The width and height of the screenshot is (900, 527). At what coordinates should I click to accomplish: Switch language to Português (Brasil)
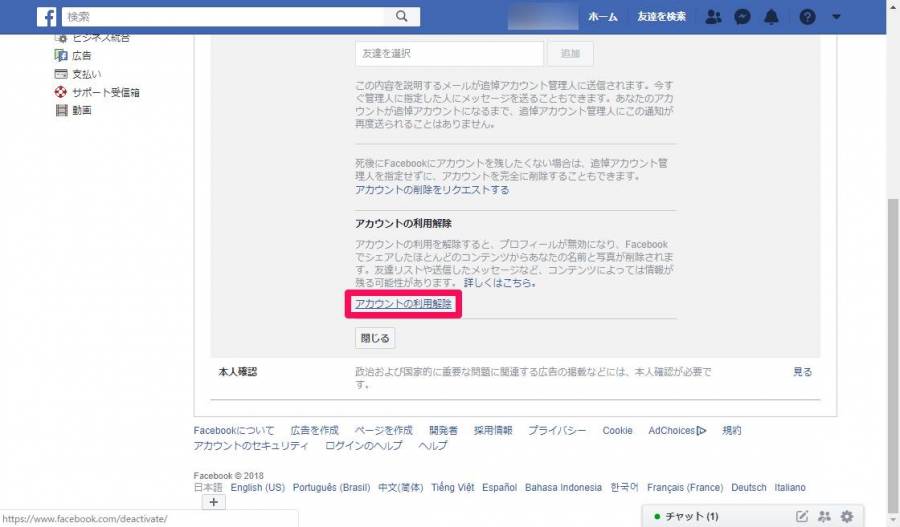click(x=331, y=487)
